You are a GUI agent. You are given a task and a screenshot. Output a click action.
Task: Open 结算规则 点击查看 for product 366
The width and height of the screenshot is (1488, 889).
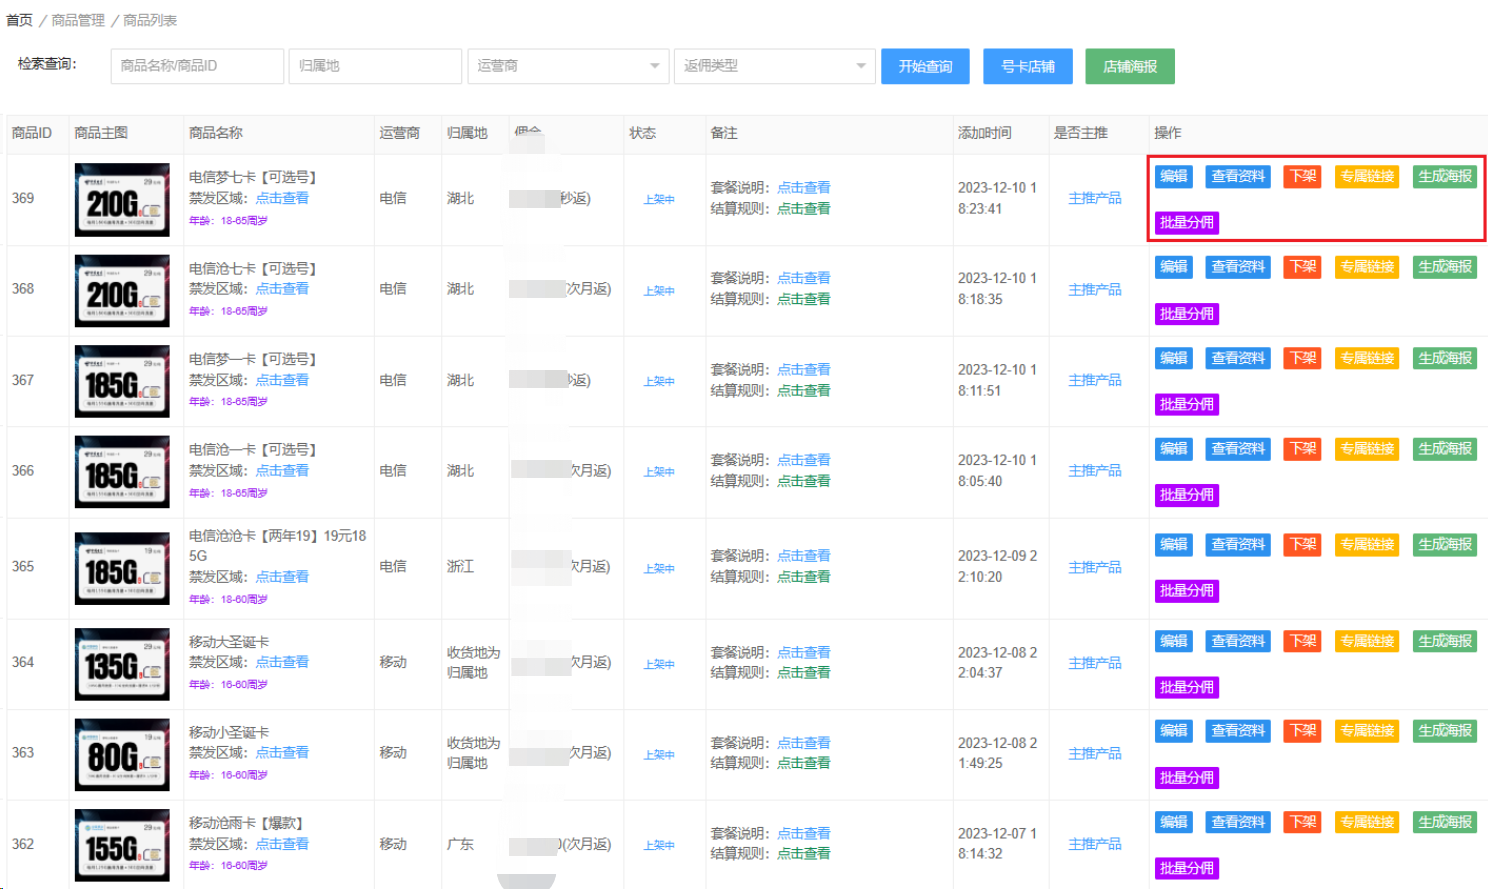pos(803,481)
